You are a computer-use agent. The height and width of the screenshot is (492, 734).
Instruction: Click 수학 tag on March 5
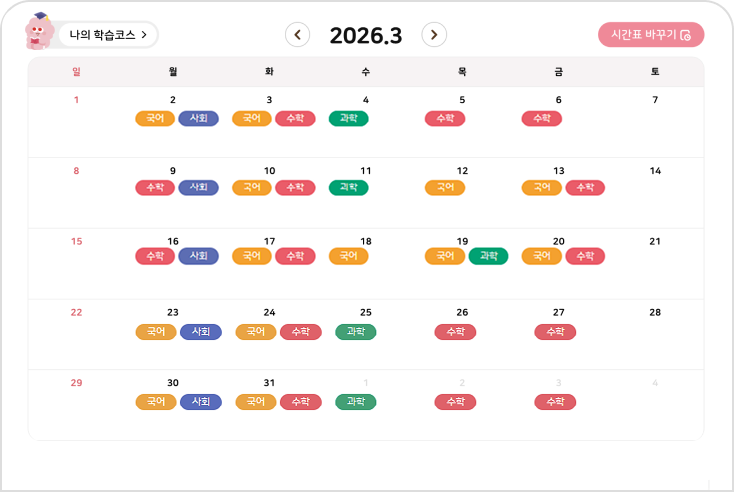tap(445, 118)
